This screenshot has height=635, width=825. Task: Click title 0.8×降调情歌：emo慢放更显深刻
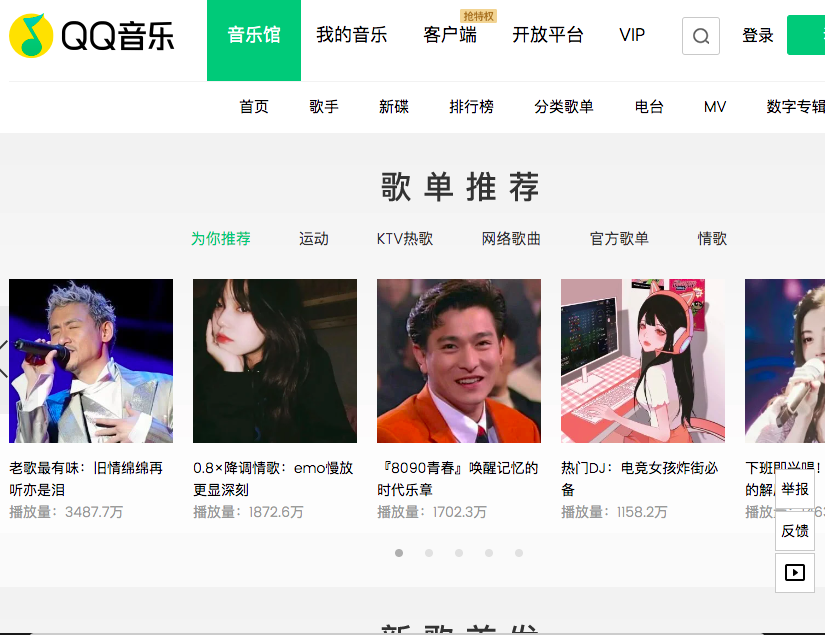point(273,479)
